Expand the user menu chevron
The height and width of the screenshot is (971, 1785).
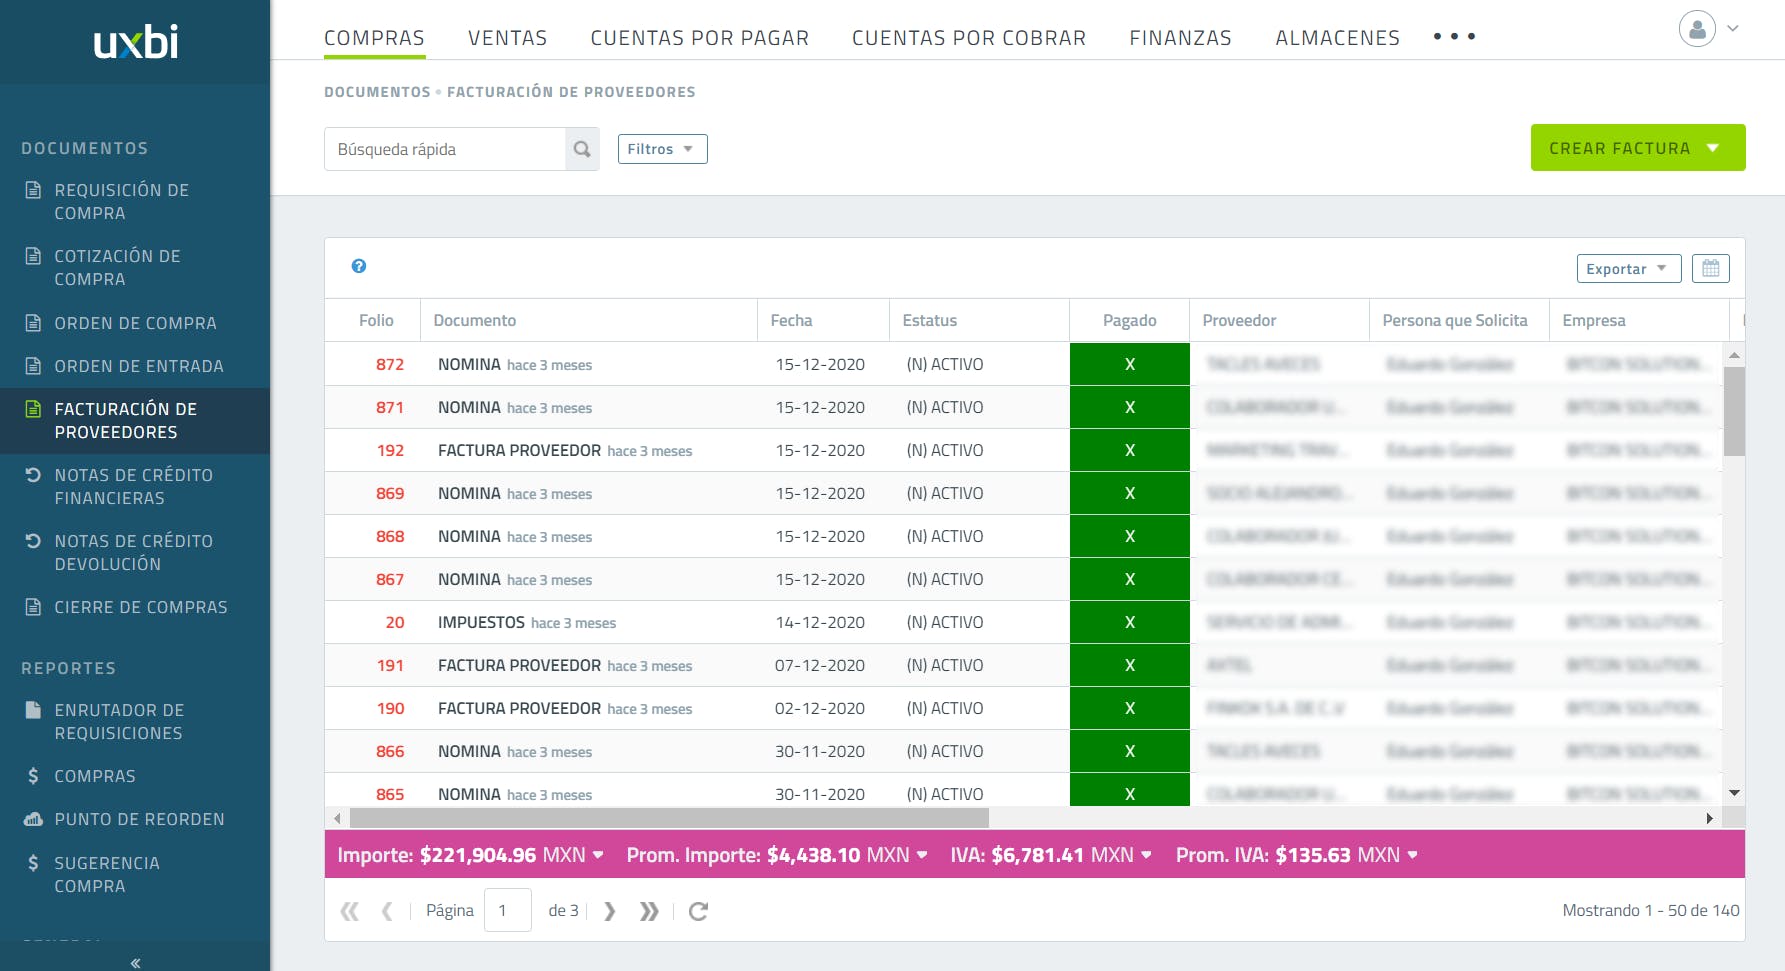pyautogui.click(x=1733, y=28)
